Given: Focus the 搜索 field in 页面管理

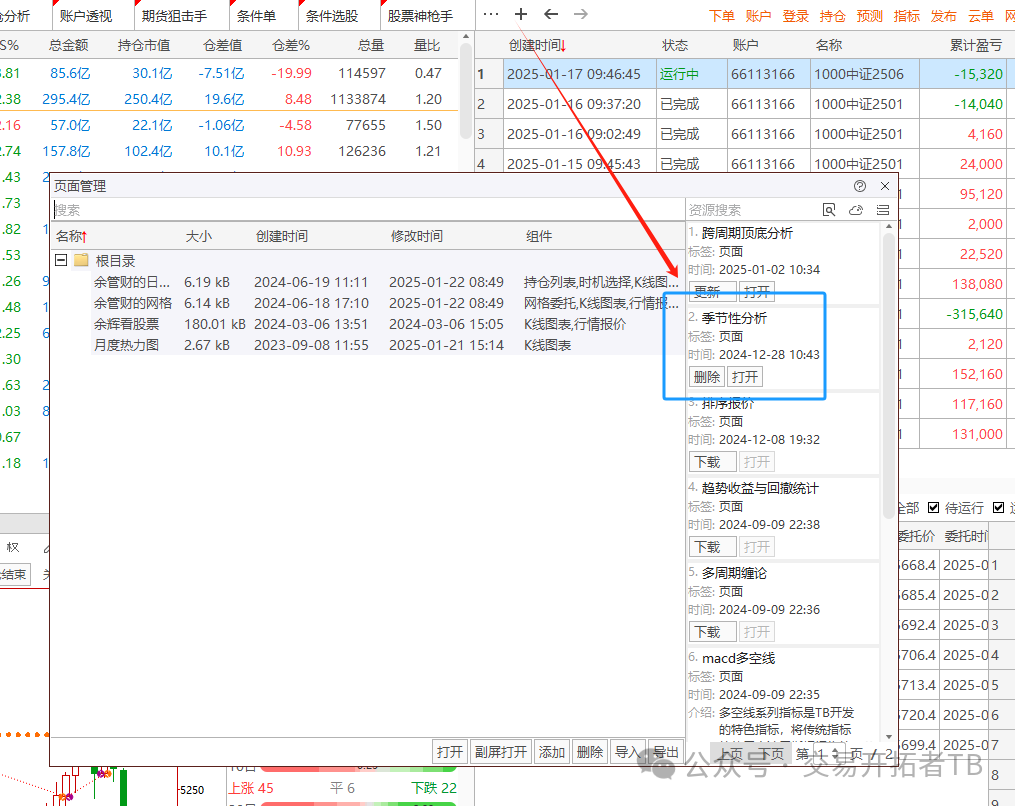Looking at the screenshot, I should 368,210.
